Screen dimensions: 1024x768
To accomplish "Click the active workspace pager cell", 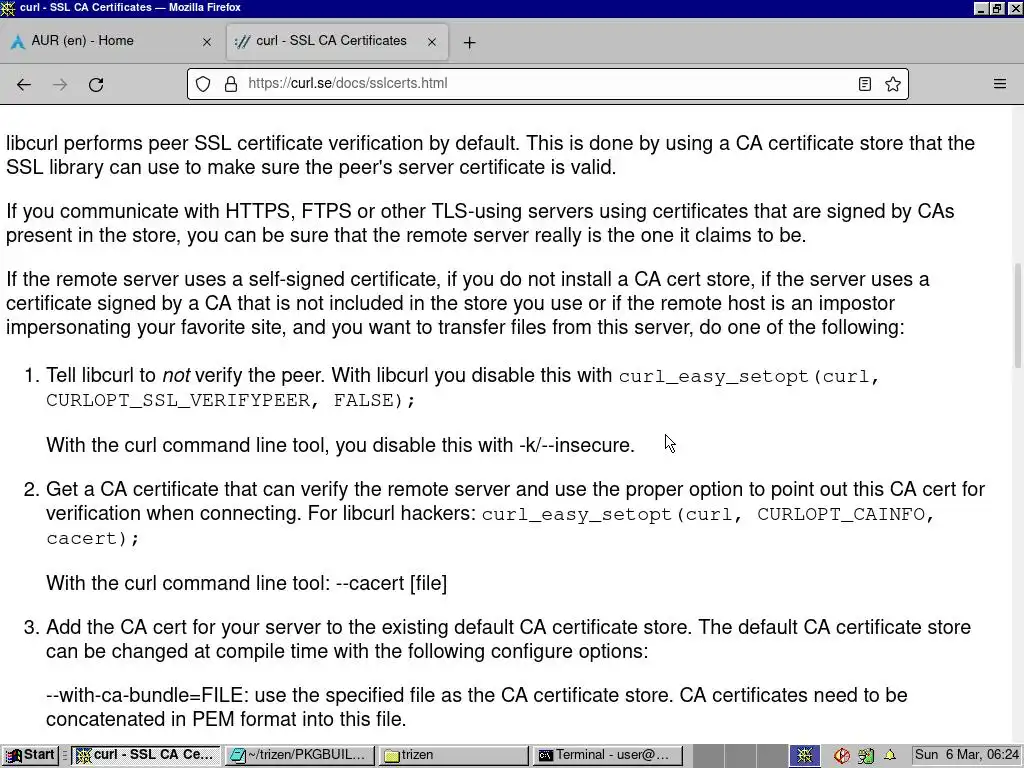I will coord(805,756).
